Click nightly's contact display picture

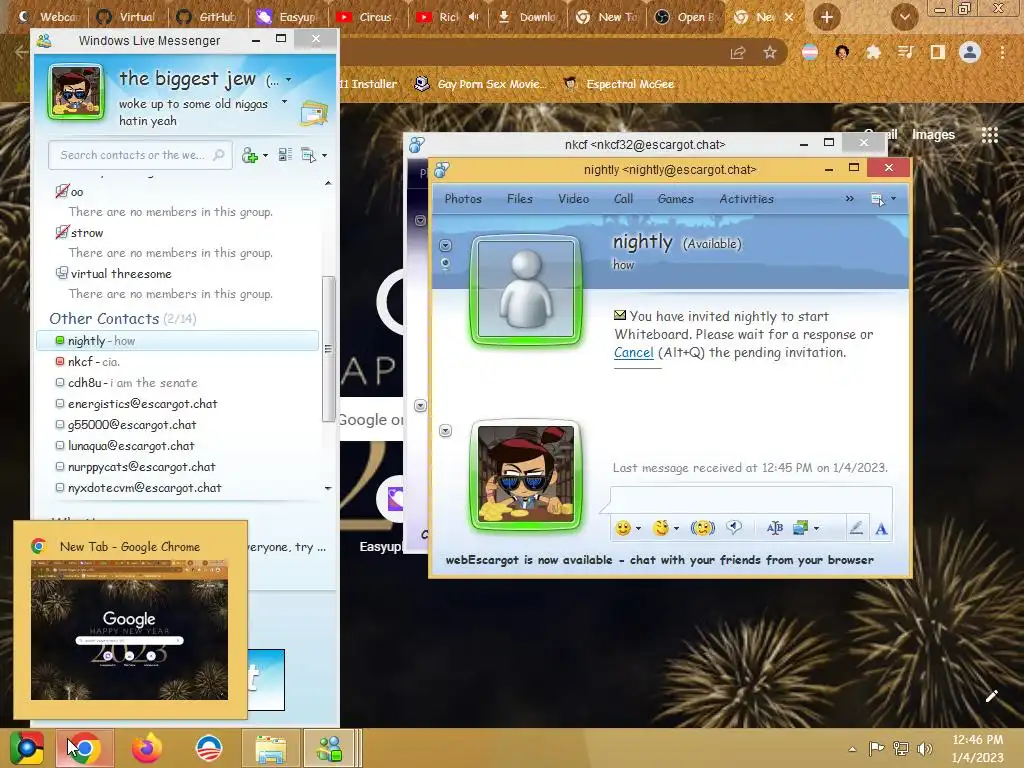coord(526,289)
